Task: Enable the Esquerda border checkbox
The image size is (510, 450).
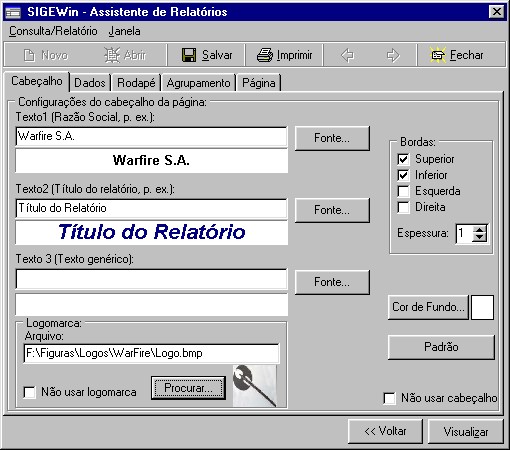Action: 403,191
